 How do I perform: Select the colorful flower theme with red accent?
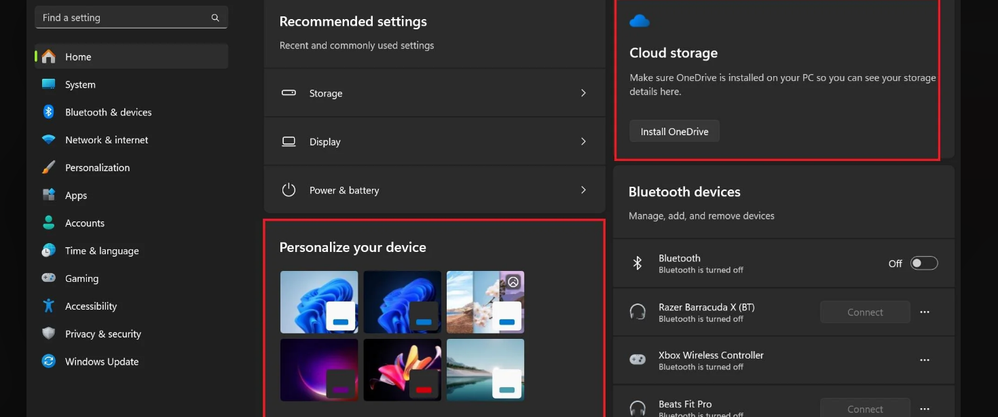click(x=402, y=369)
